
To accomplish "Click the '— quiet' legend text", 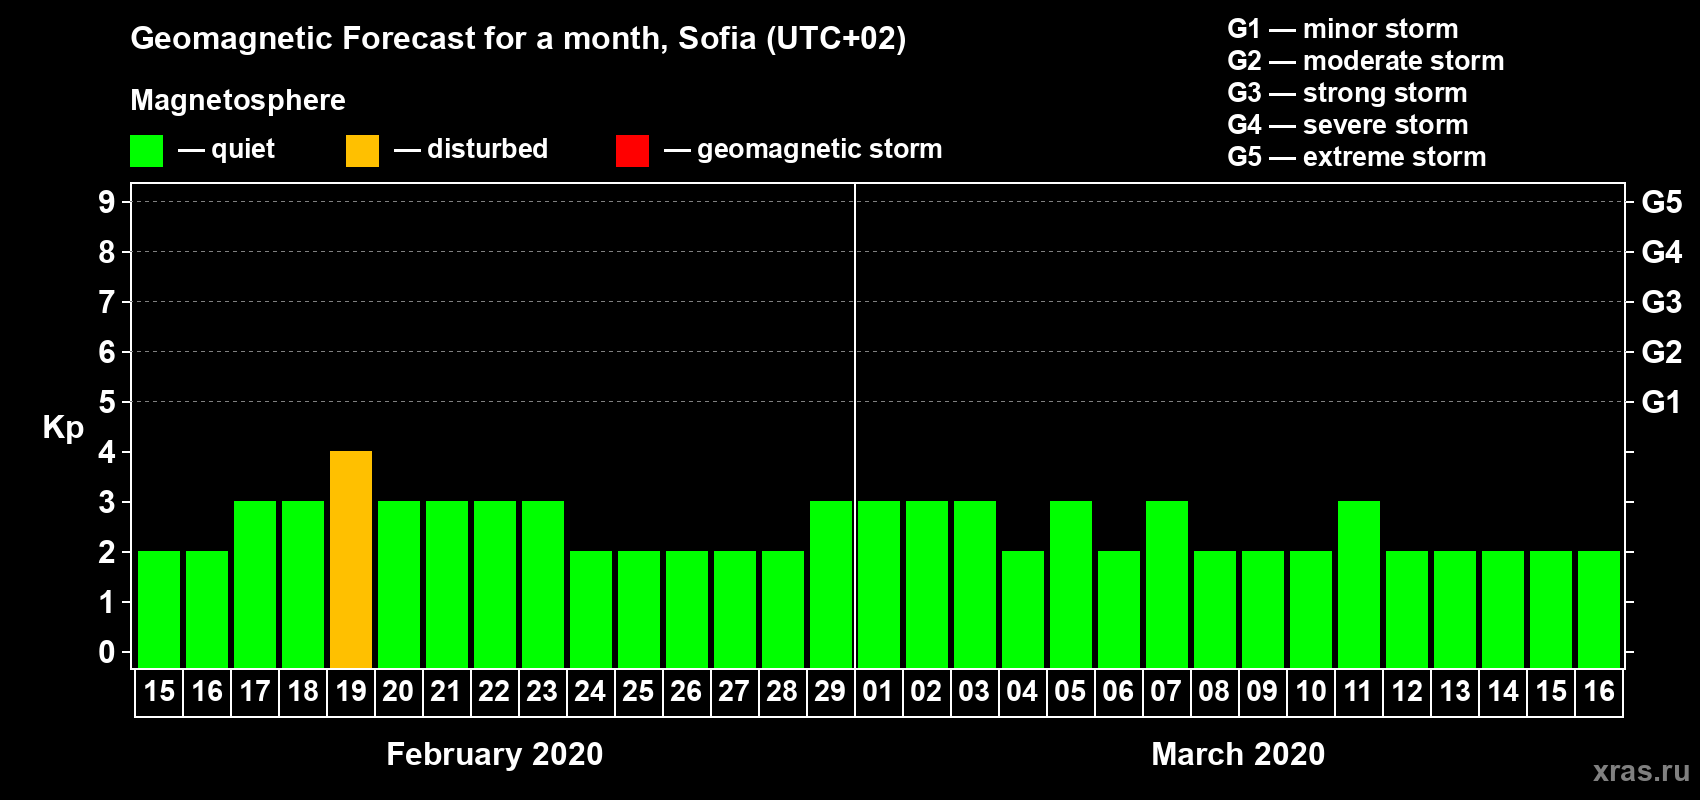I will point(226,150).
